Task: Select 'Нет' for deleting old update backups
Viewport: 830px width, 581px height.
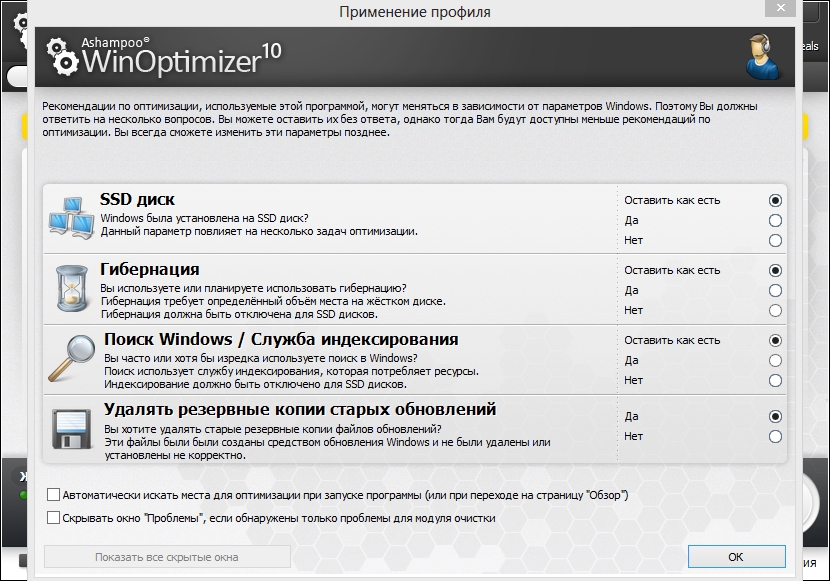Action: 775,437
